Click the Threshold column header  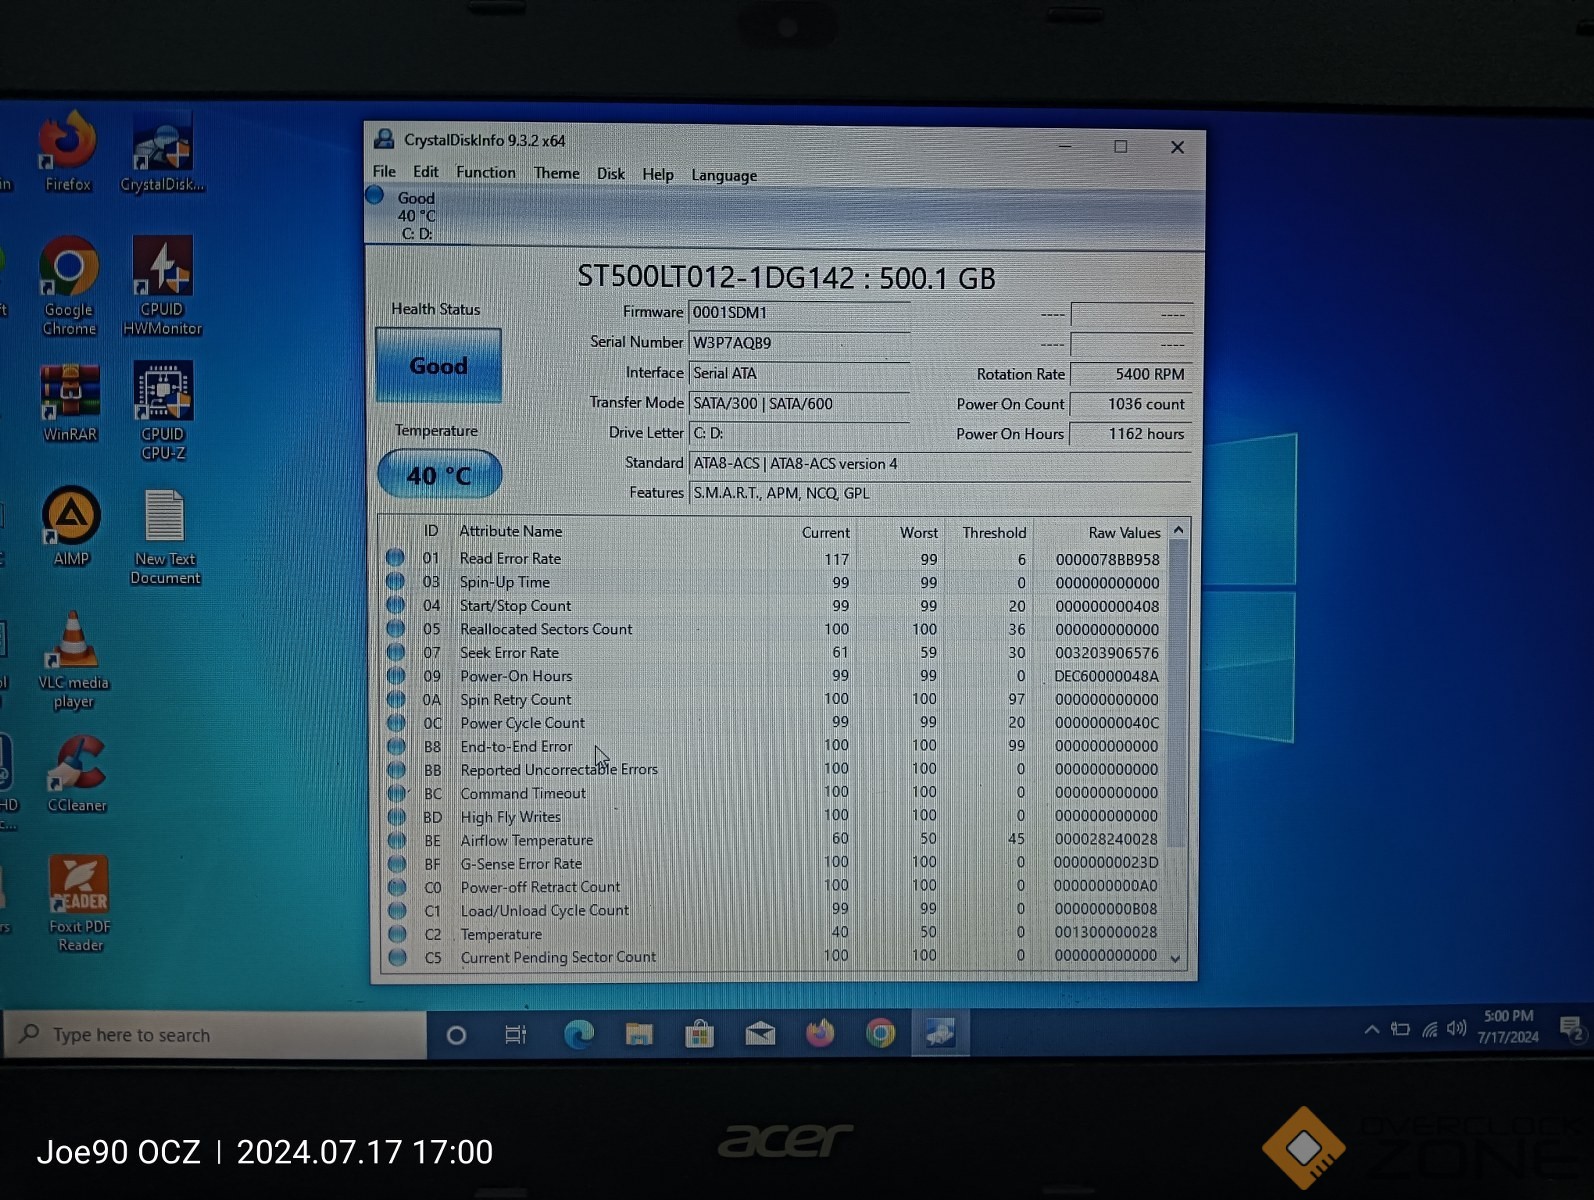click(x=994, y=533)
